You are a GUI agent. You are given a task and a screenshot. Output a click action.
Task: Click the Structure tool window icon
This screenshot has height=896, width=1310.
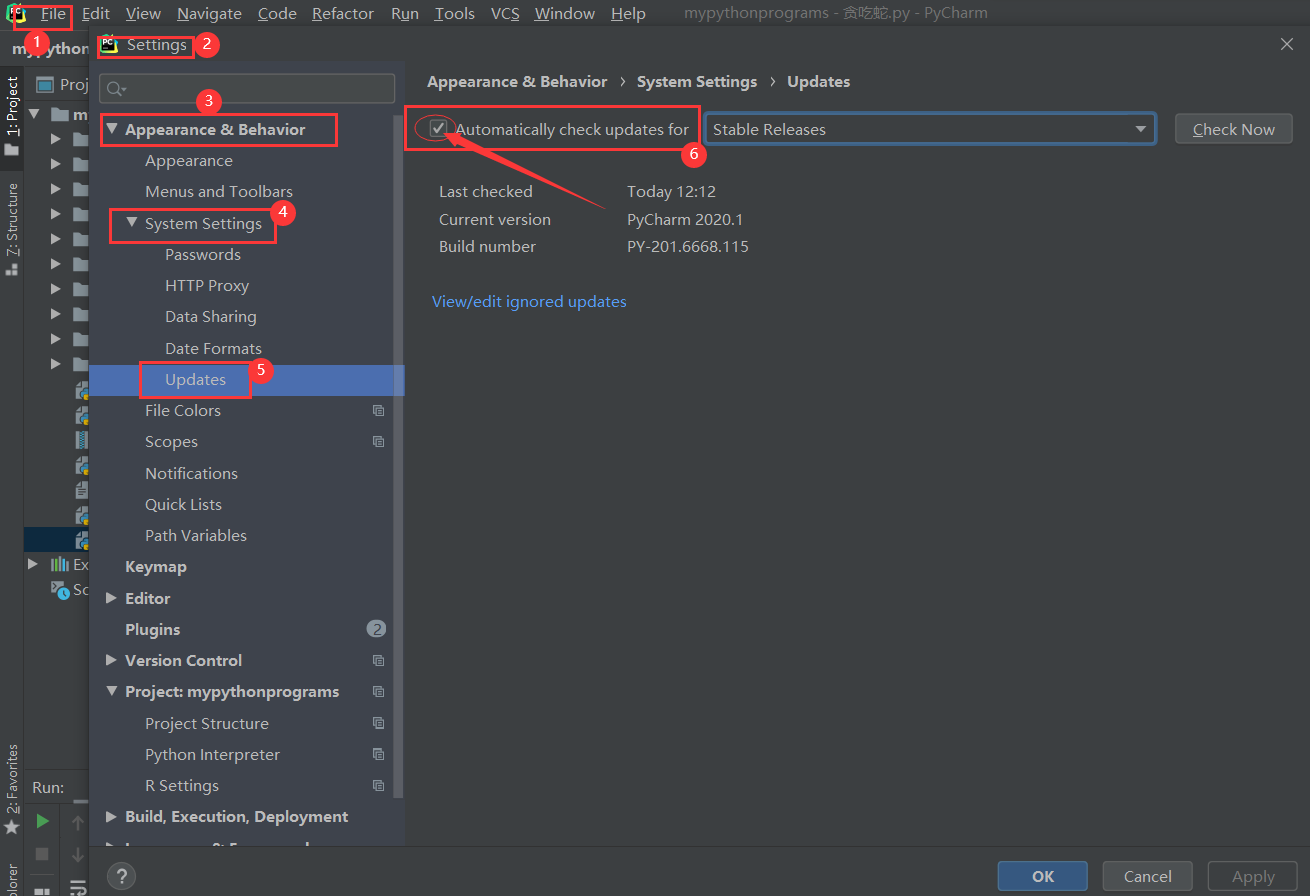pos(12,268)
